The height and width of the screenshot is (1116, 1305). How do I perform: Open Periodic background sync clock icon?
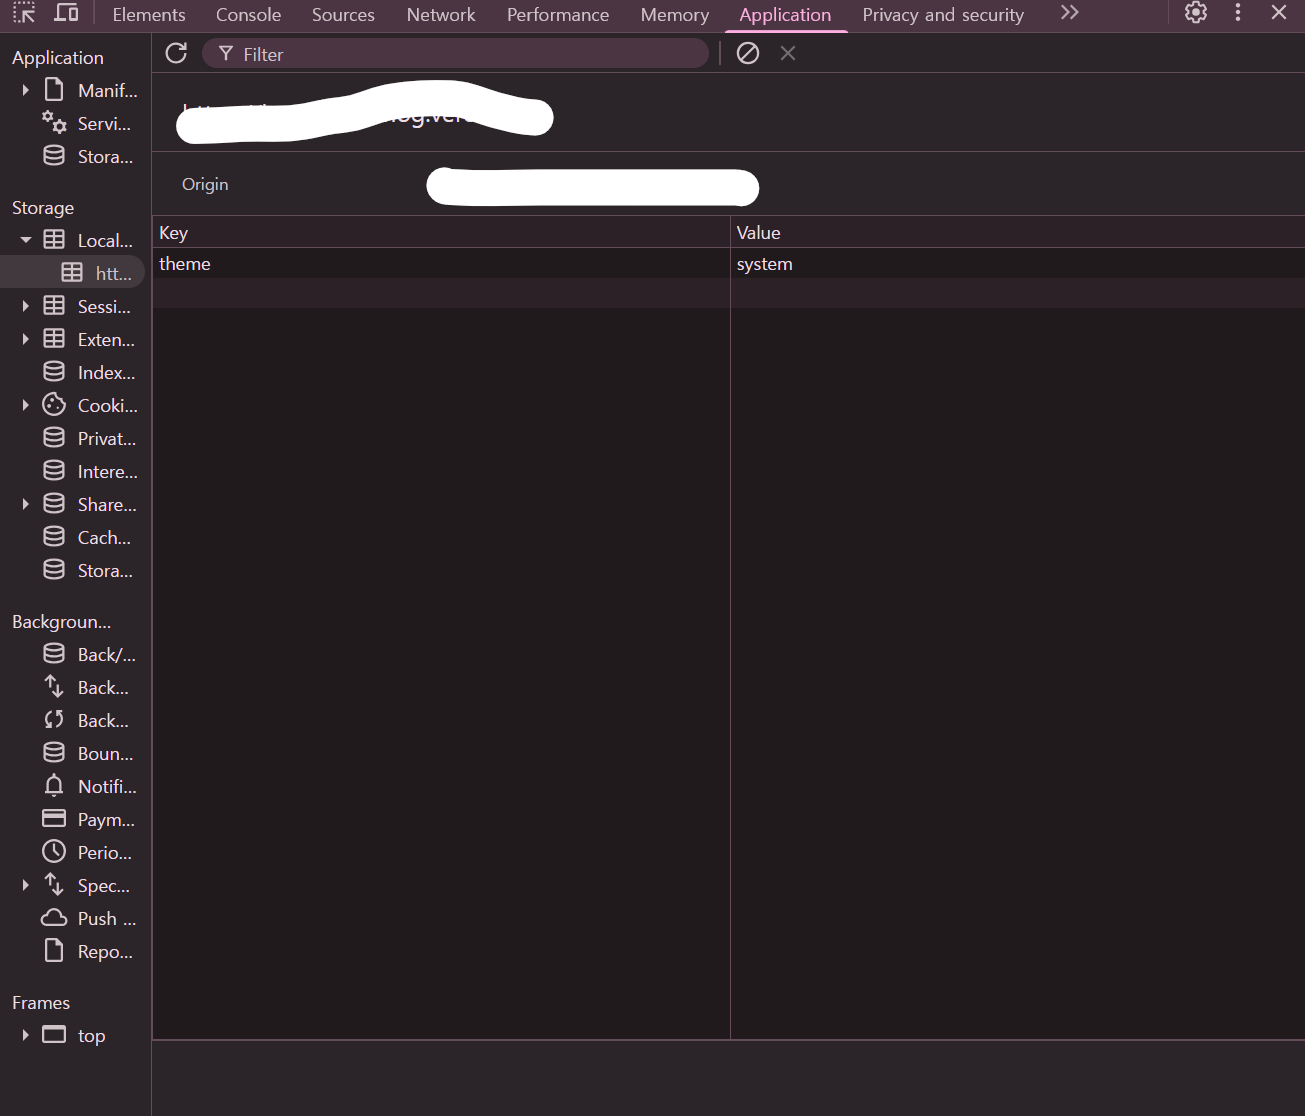click(x=54, y=852)
